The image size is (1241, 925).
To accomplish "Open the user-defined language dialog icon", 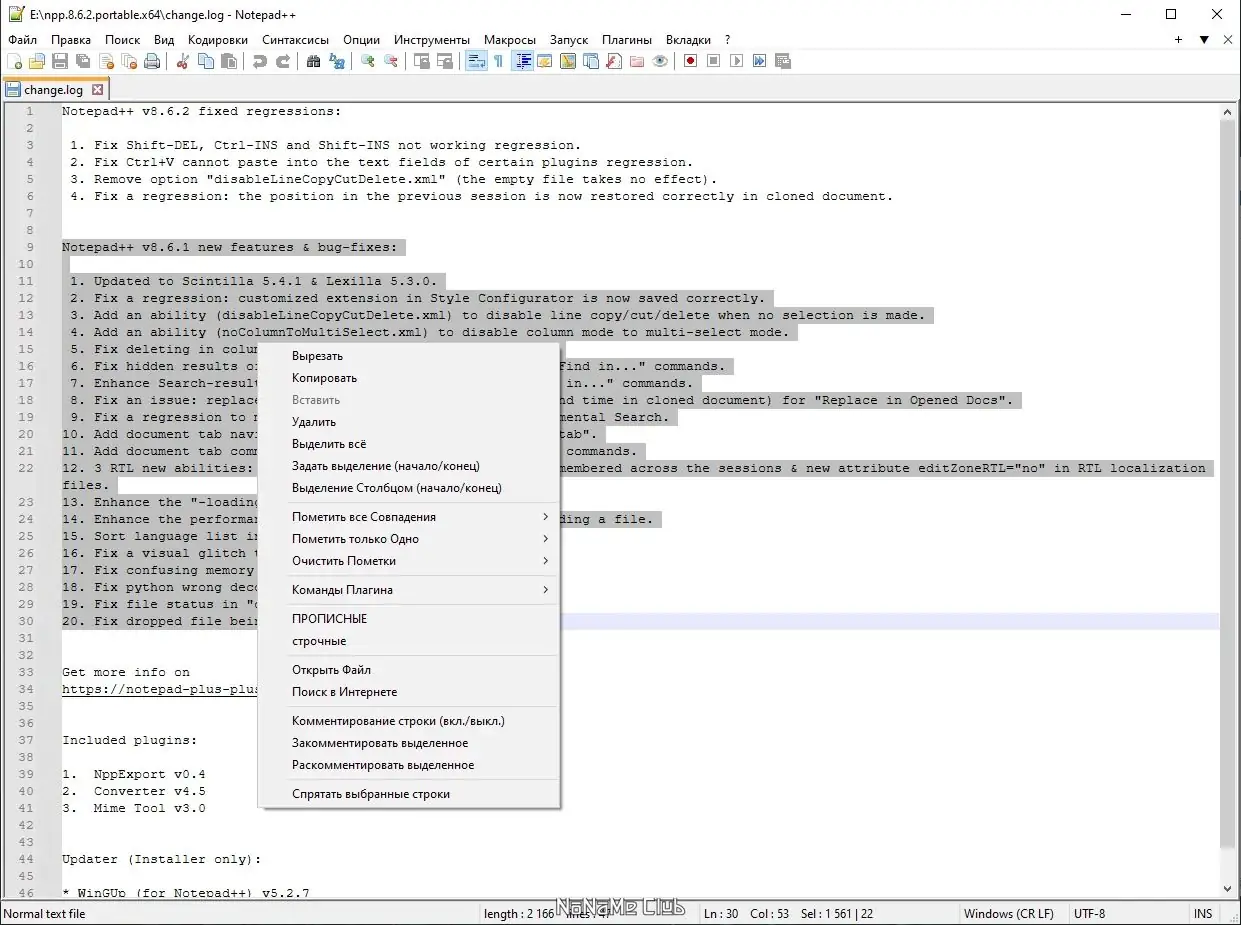I will [x=545, y=61].
